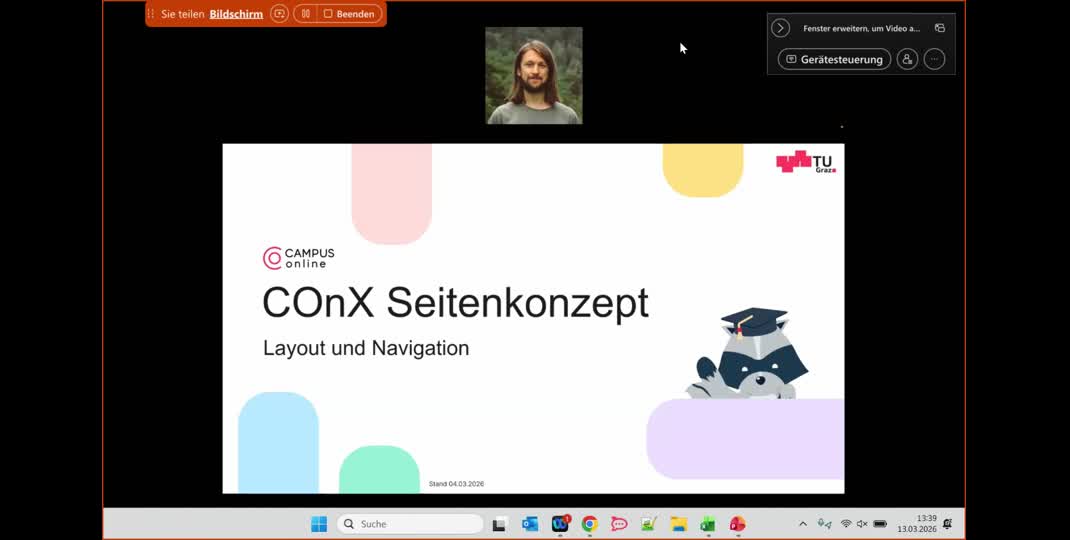Toggle the muted speaker volume icon
This screenshot has width=1070, height=540.
point(862,524)
